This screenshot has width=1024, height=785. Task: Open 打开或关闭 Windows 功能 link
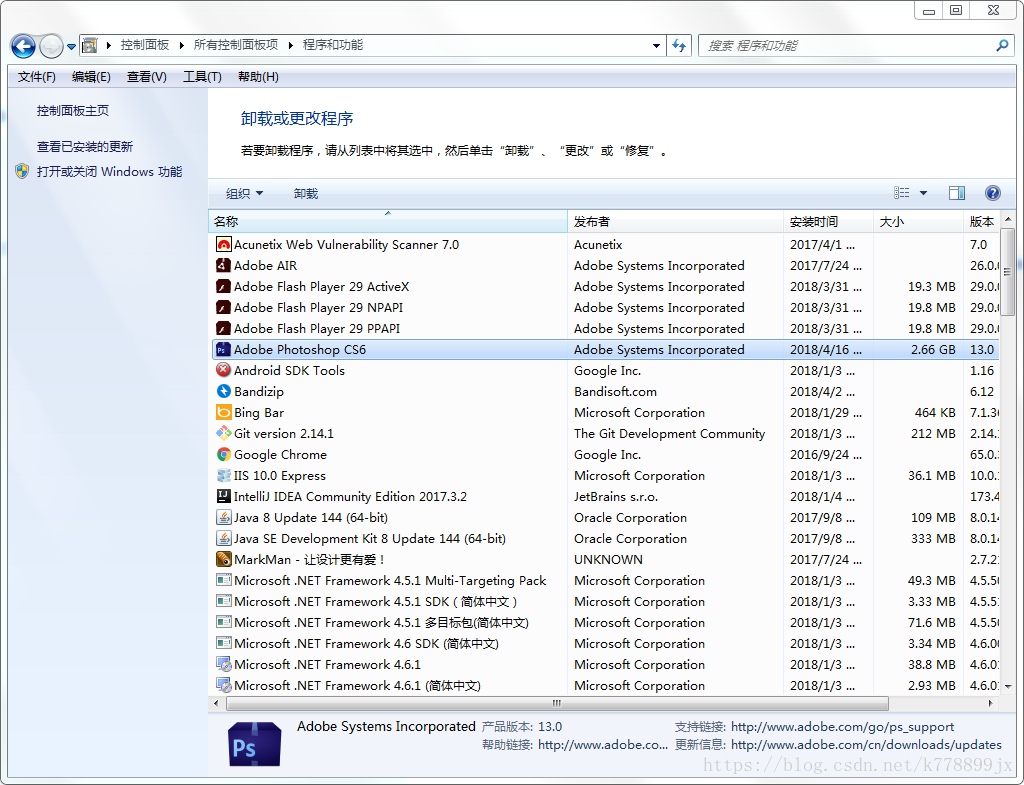[x=109, y=172]
